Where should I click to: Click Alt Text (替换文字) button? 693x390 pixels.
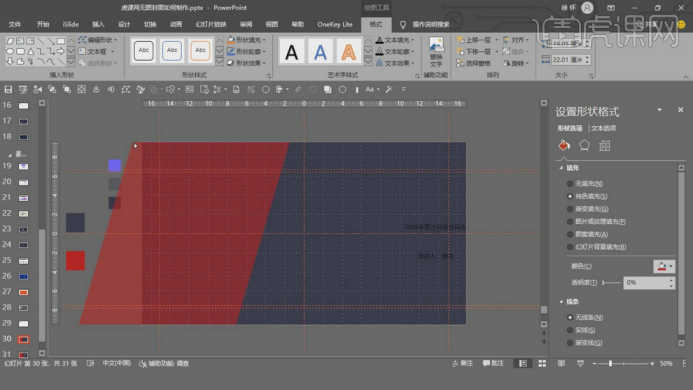point(436,52)
